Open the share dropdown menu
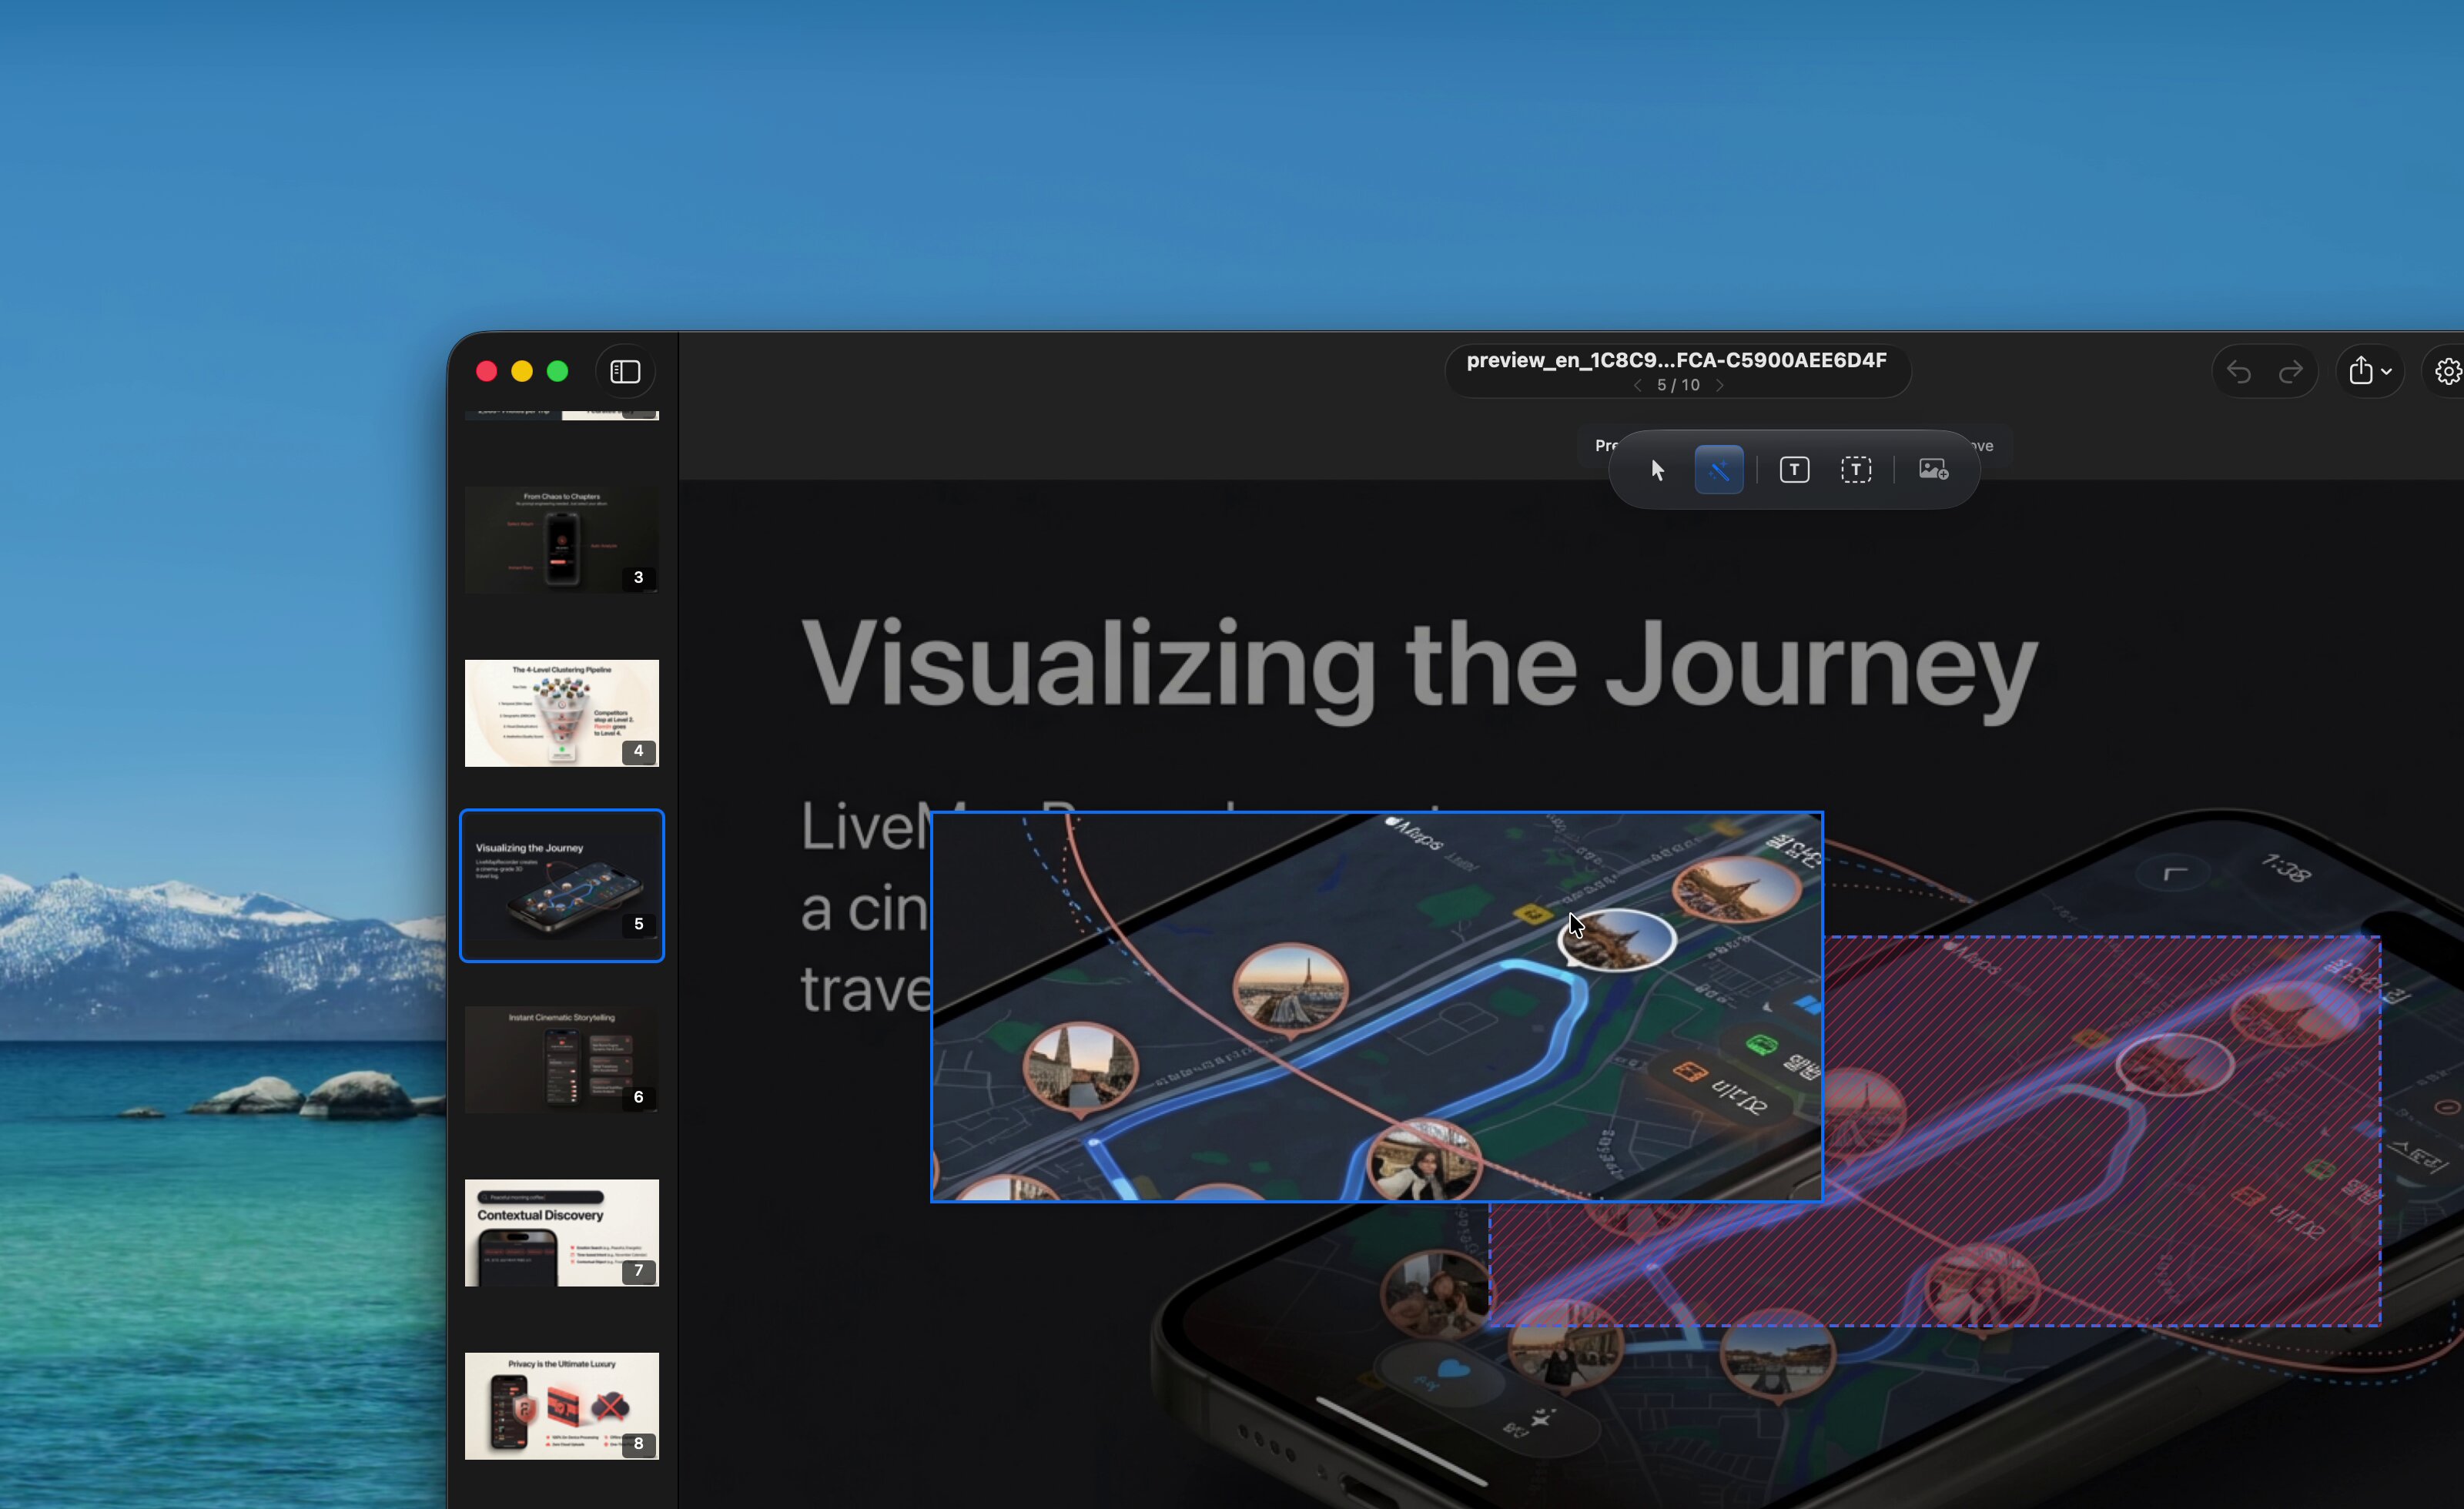2464x1509 pixels. [x=2369, y=371]
